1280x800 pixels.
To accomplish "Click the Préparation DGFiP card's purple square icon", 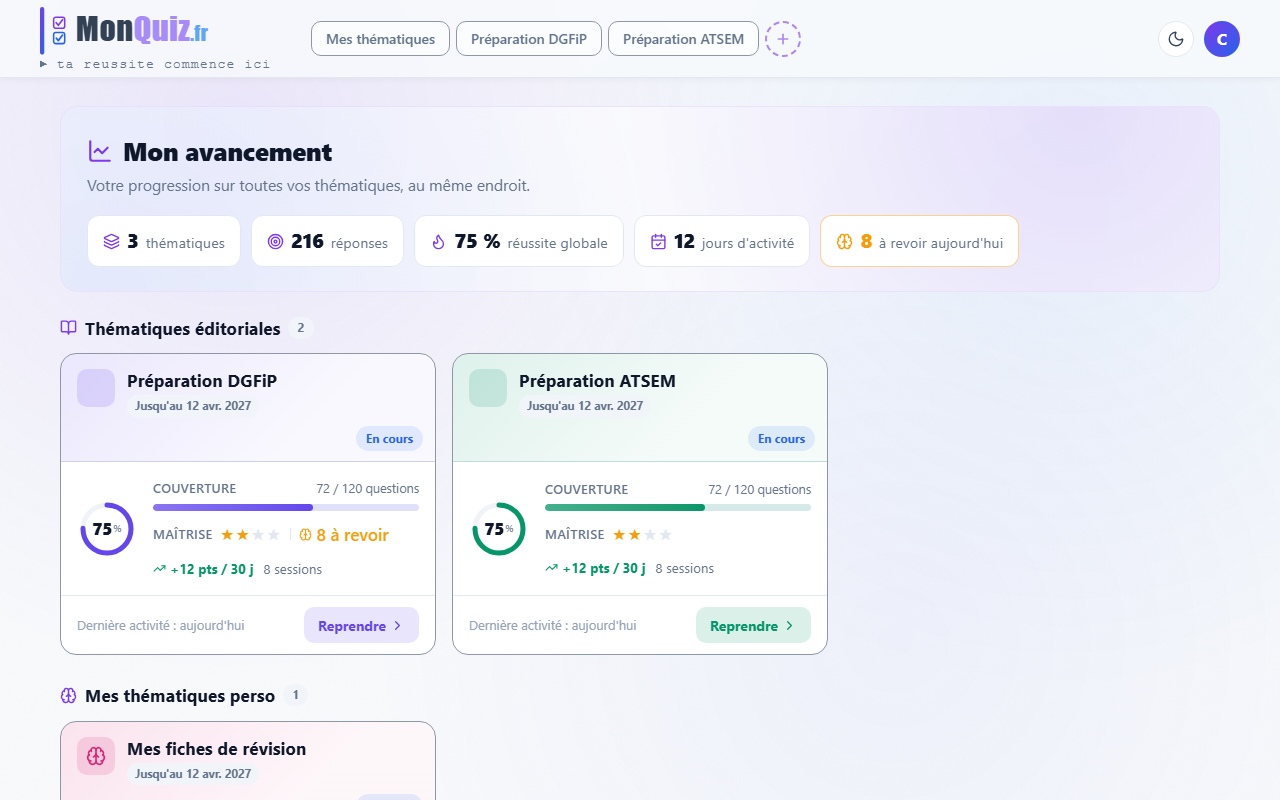I will pyautogui.click(x=96, y=388).
